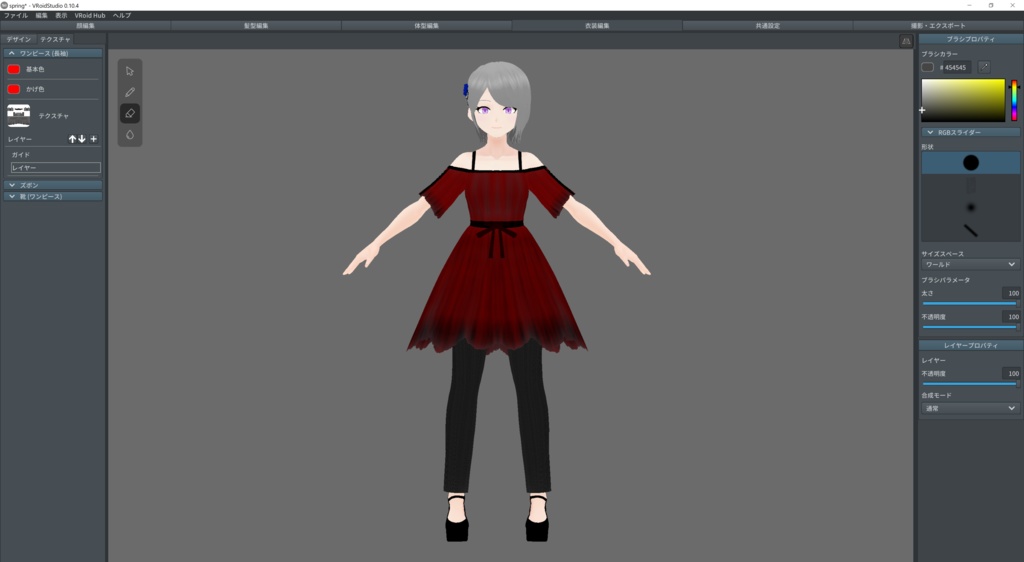Switch to the 撮影・エクスポート tab
The image size is (1024, 562).
pyautogui.click(x=938, y=25)
